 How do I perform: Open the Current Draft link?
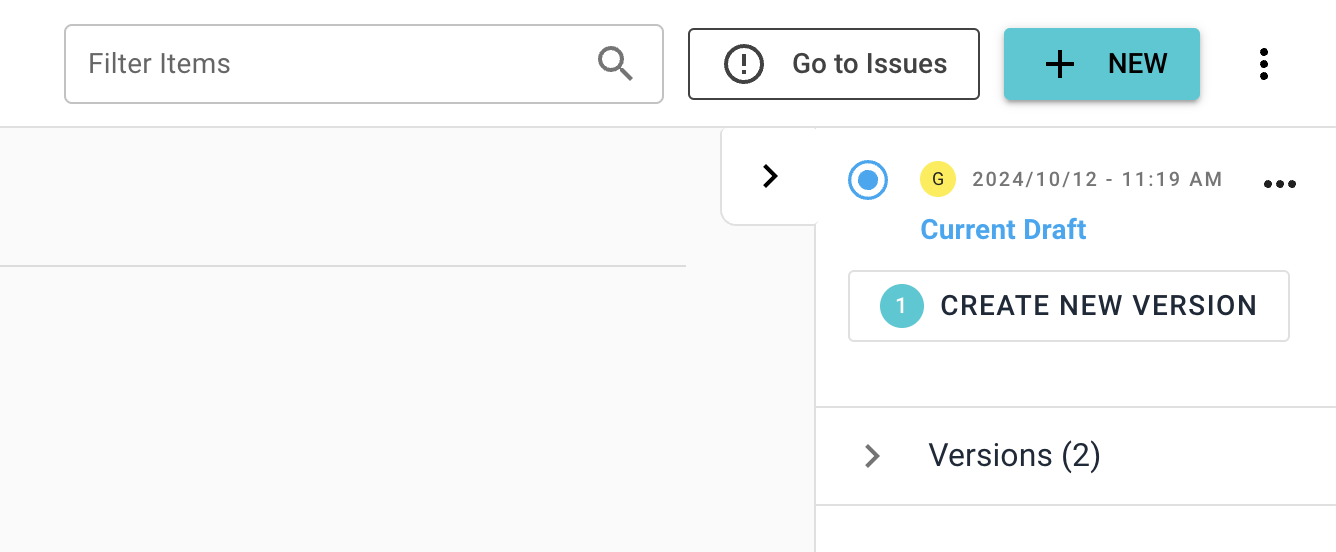(1003, 230)
